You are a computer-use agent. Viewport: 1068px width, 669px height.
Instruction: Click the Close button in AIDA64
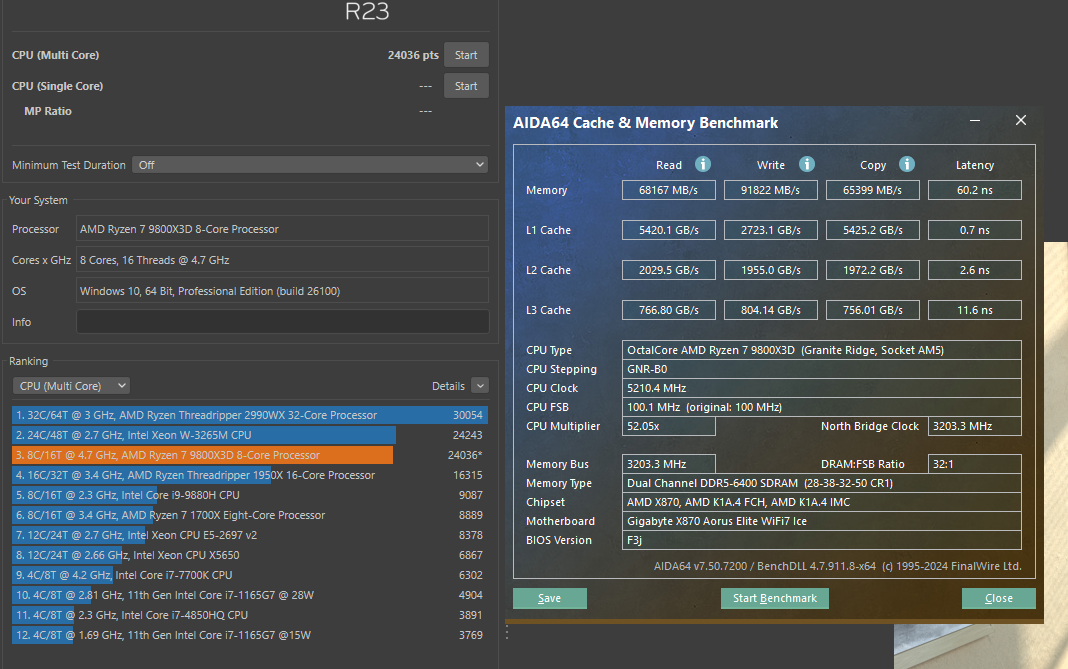tap(999, 598)
